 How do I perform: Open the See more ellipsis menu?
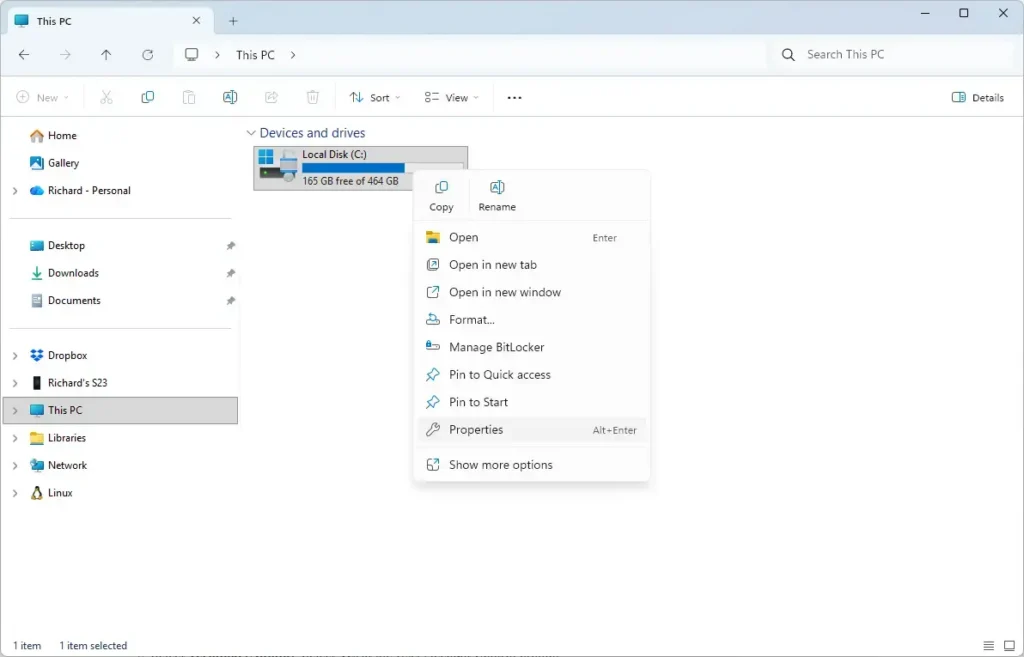515,98
